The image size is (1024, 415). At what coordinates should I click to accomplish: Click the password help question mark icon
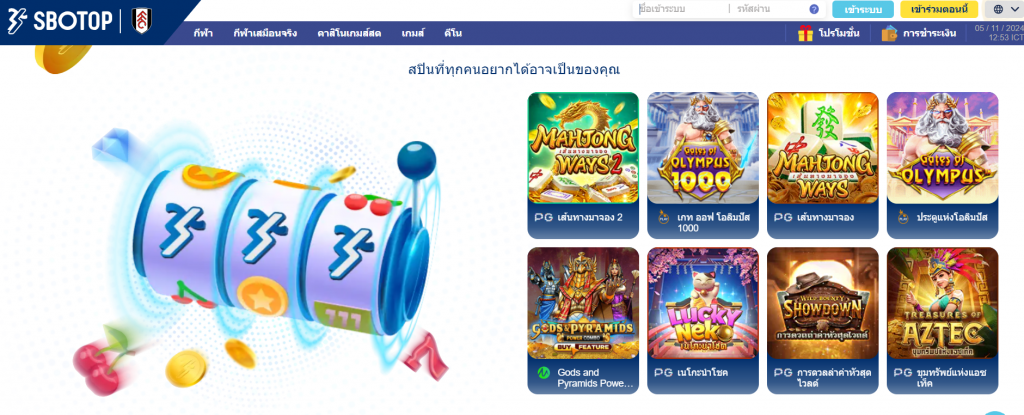[814, 9]
